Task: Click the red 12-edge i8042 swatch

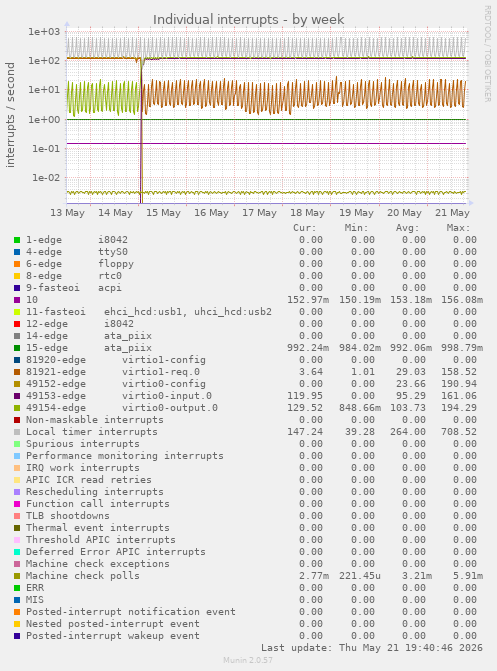Action: 17,324
